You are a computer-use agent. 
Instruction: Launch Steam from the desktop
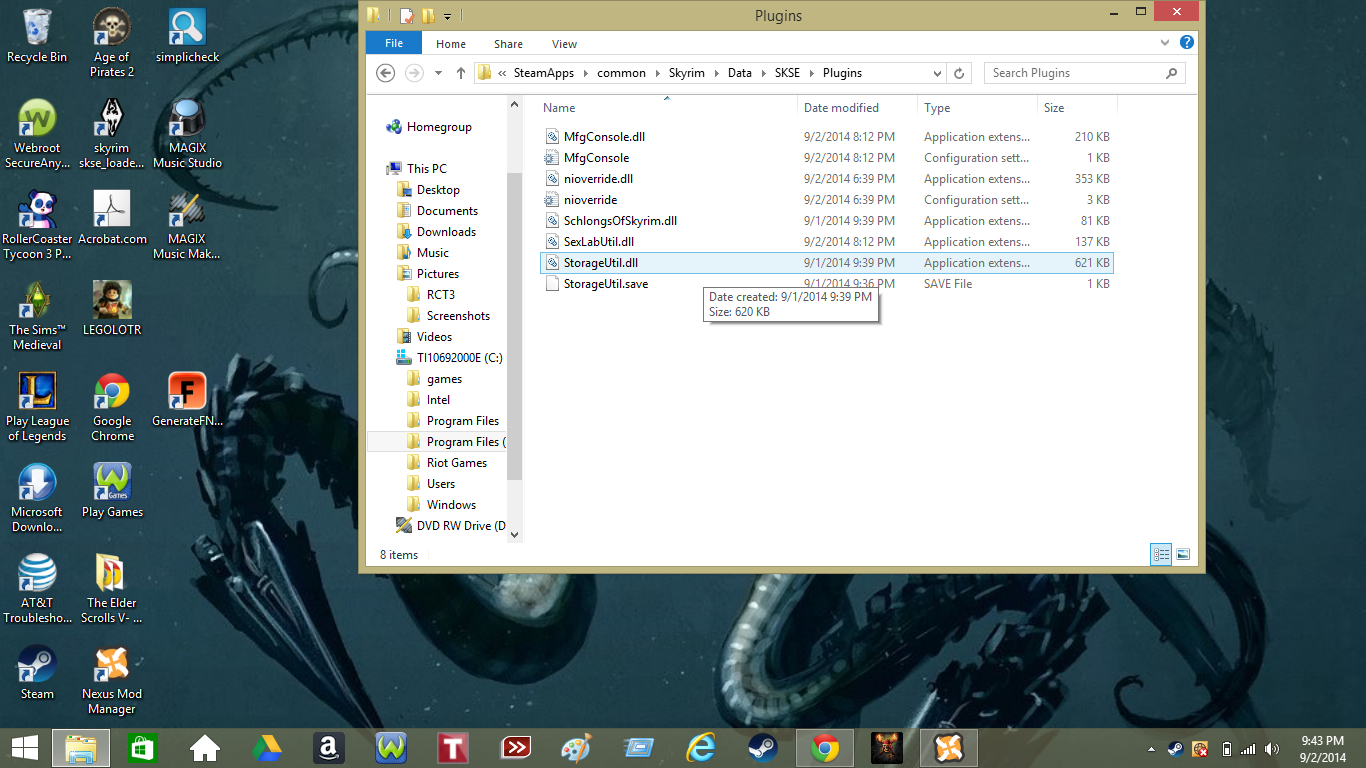(37, 673)
